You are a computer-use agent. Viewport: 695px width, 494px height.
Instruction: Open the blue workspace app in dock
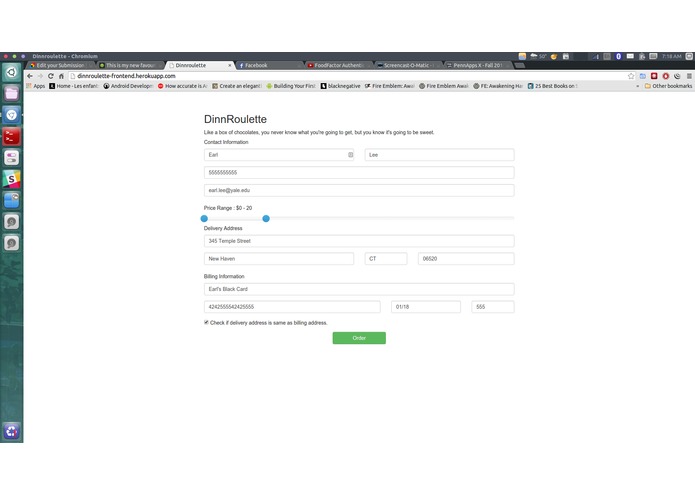pyautogui.click(x=12, y=200)
